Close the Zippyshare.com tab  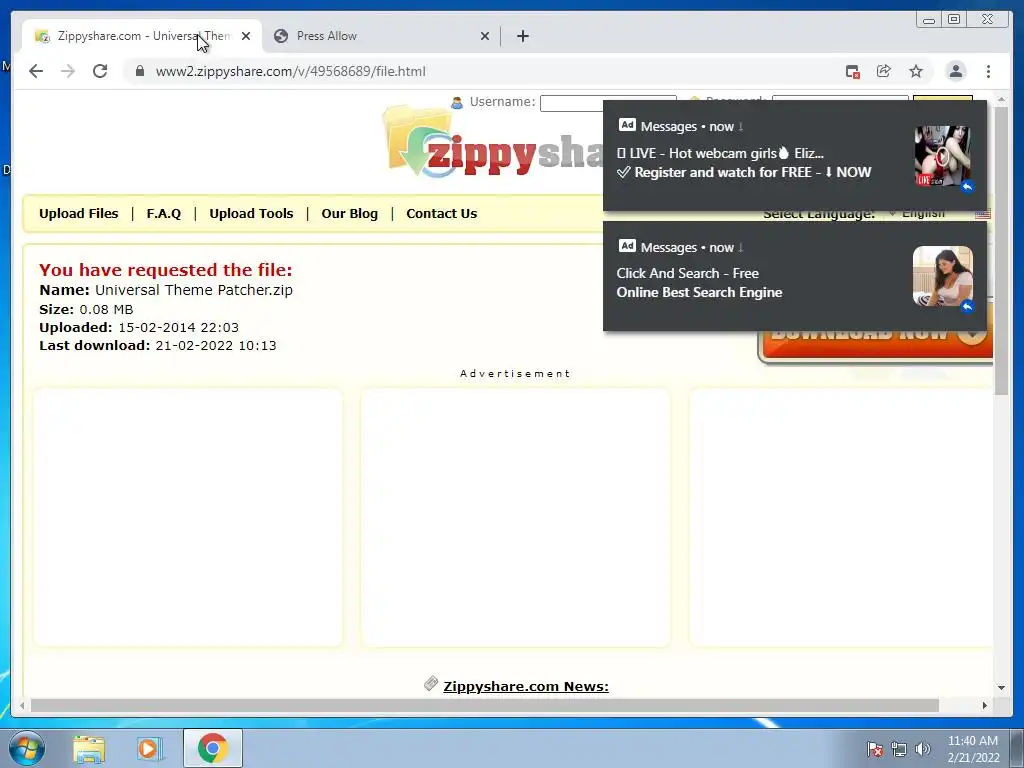point(246,36)
